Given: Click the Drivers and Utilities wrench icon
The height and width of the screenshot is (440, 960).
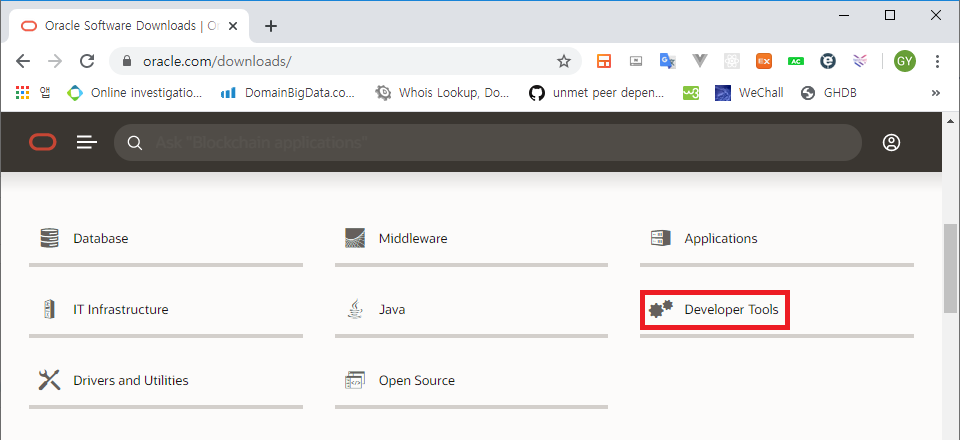Looking at the screenshot, I should [x=49, y=380].
